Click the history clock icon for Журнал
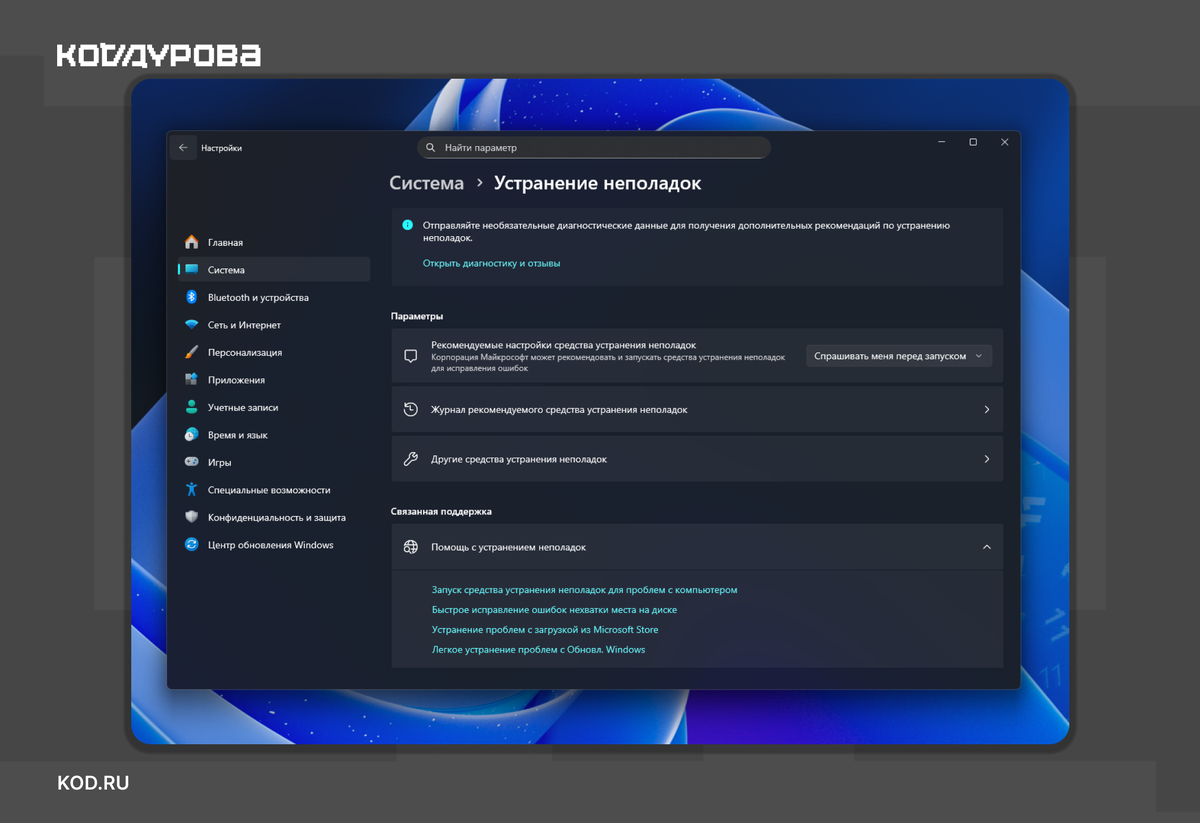Viewport: 1200px width, 823px height. tap(410, 409)
